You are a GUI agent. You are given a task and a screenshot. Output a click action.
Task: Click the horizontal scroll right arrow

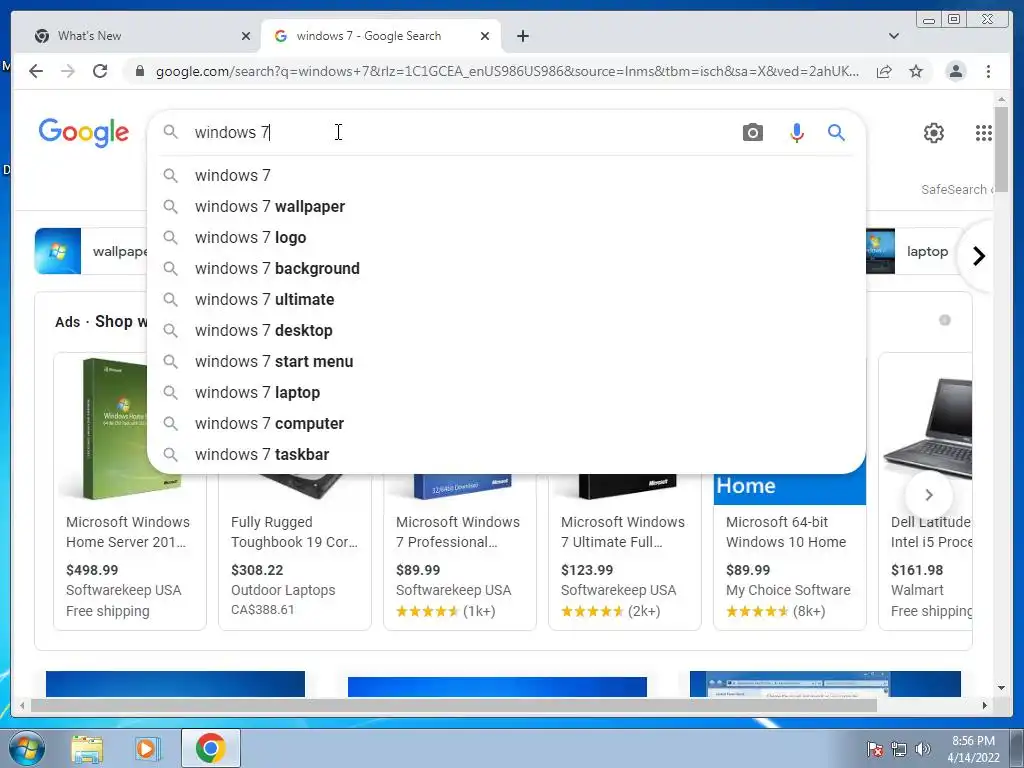point(985,705)
